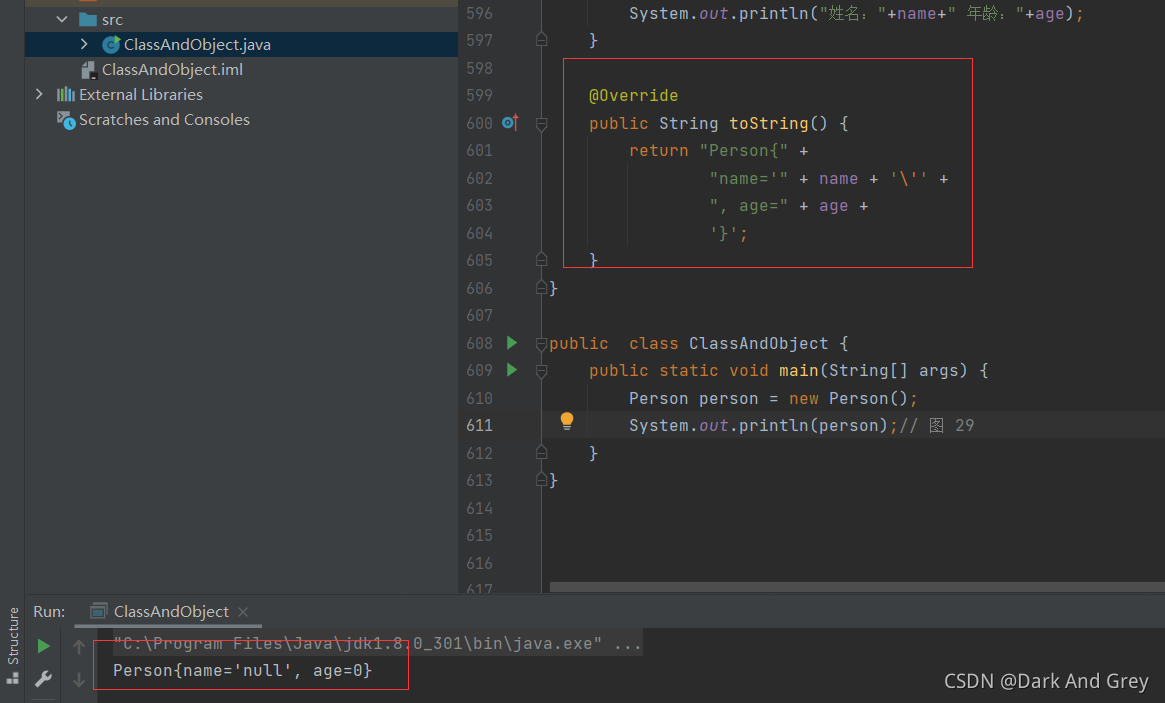Screen dimensions: 1165x703
Task: Click 'new Person()' expression on line 610
Action: [x=848, y=398]
